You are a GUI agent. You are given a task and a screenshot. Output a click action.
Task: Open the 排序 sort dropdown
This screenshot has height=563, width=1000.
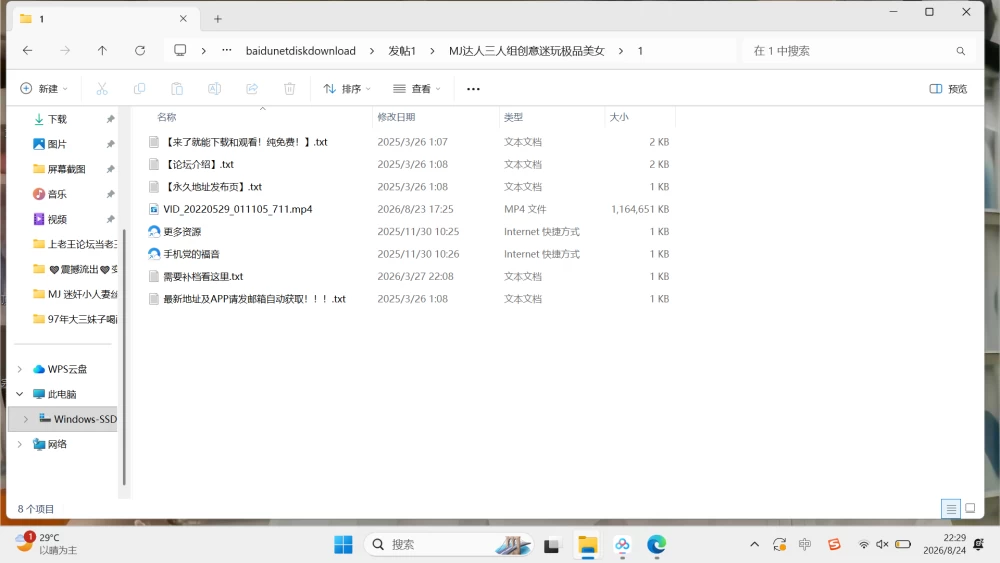coord(347,89)
